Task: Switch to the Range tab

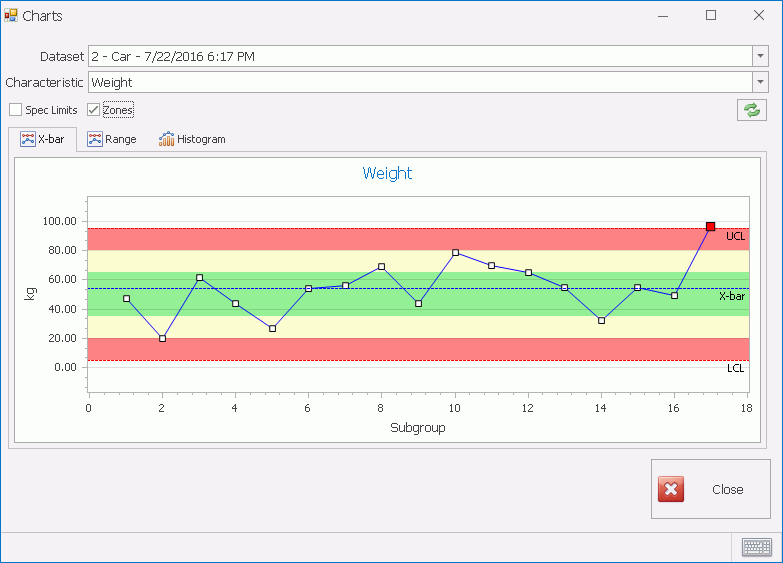Action: [x=111, y=139]
